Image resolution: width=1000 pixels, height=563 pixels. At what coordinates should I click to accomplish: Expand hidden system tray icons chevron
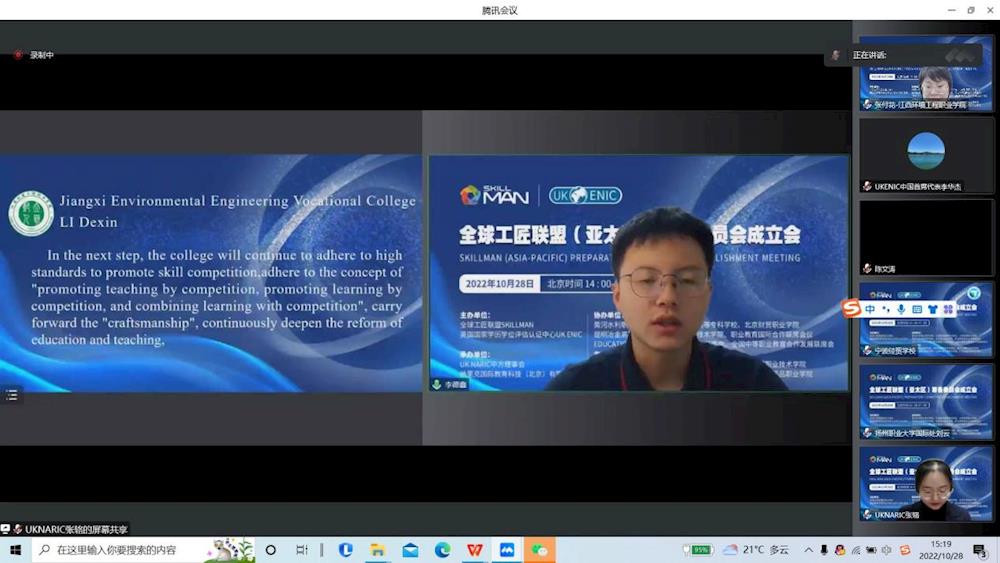[809, 550]
